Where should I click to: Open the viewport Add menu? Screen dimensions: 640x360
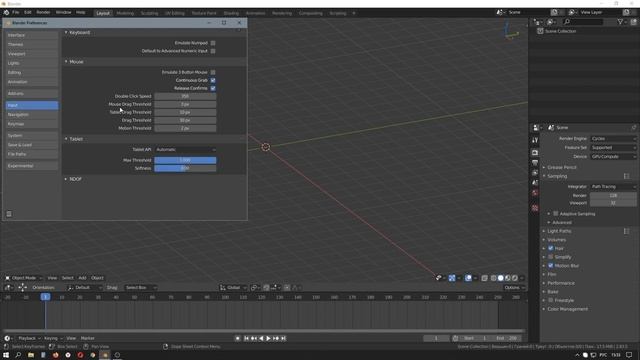(x=82, y=278)
